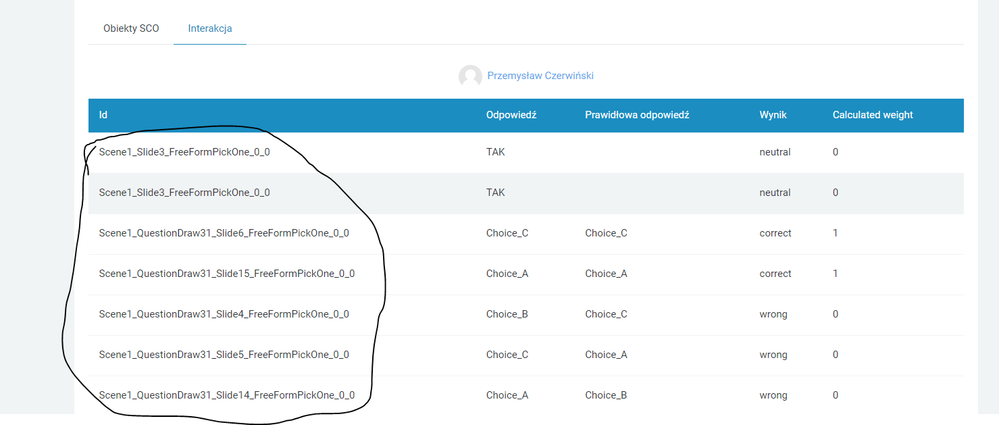
Task: Click the Id column header
Action: [103, 115]
